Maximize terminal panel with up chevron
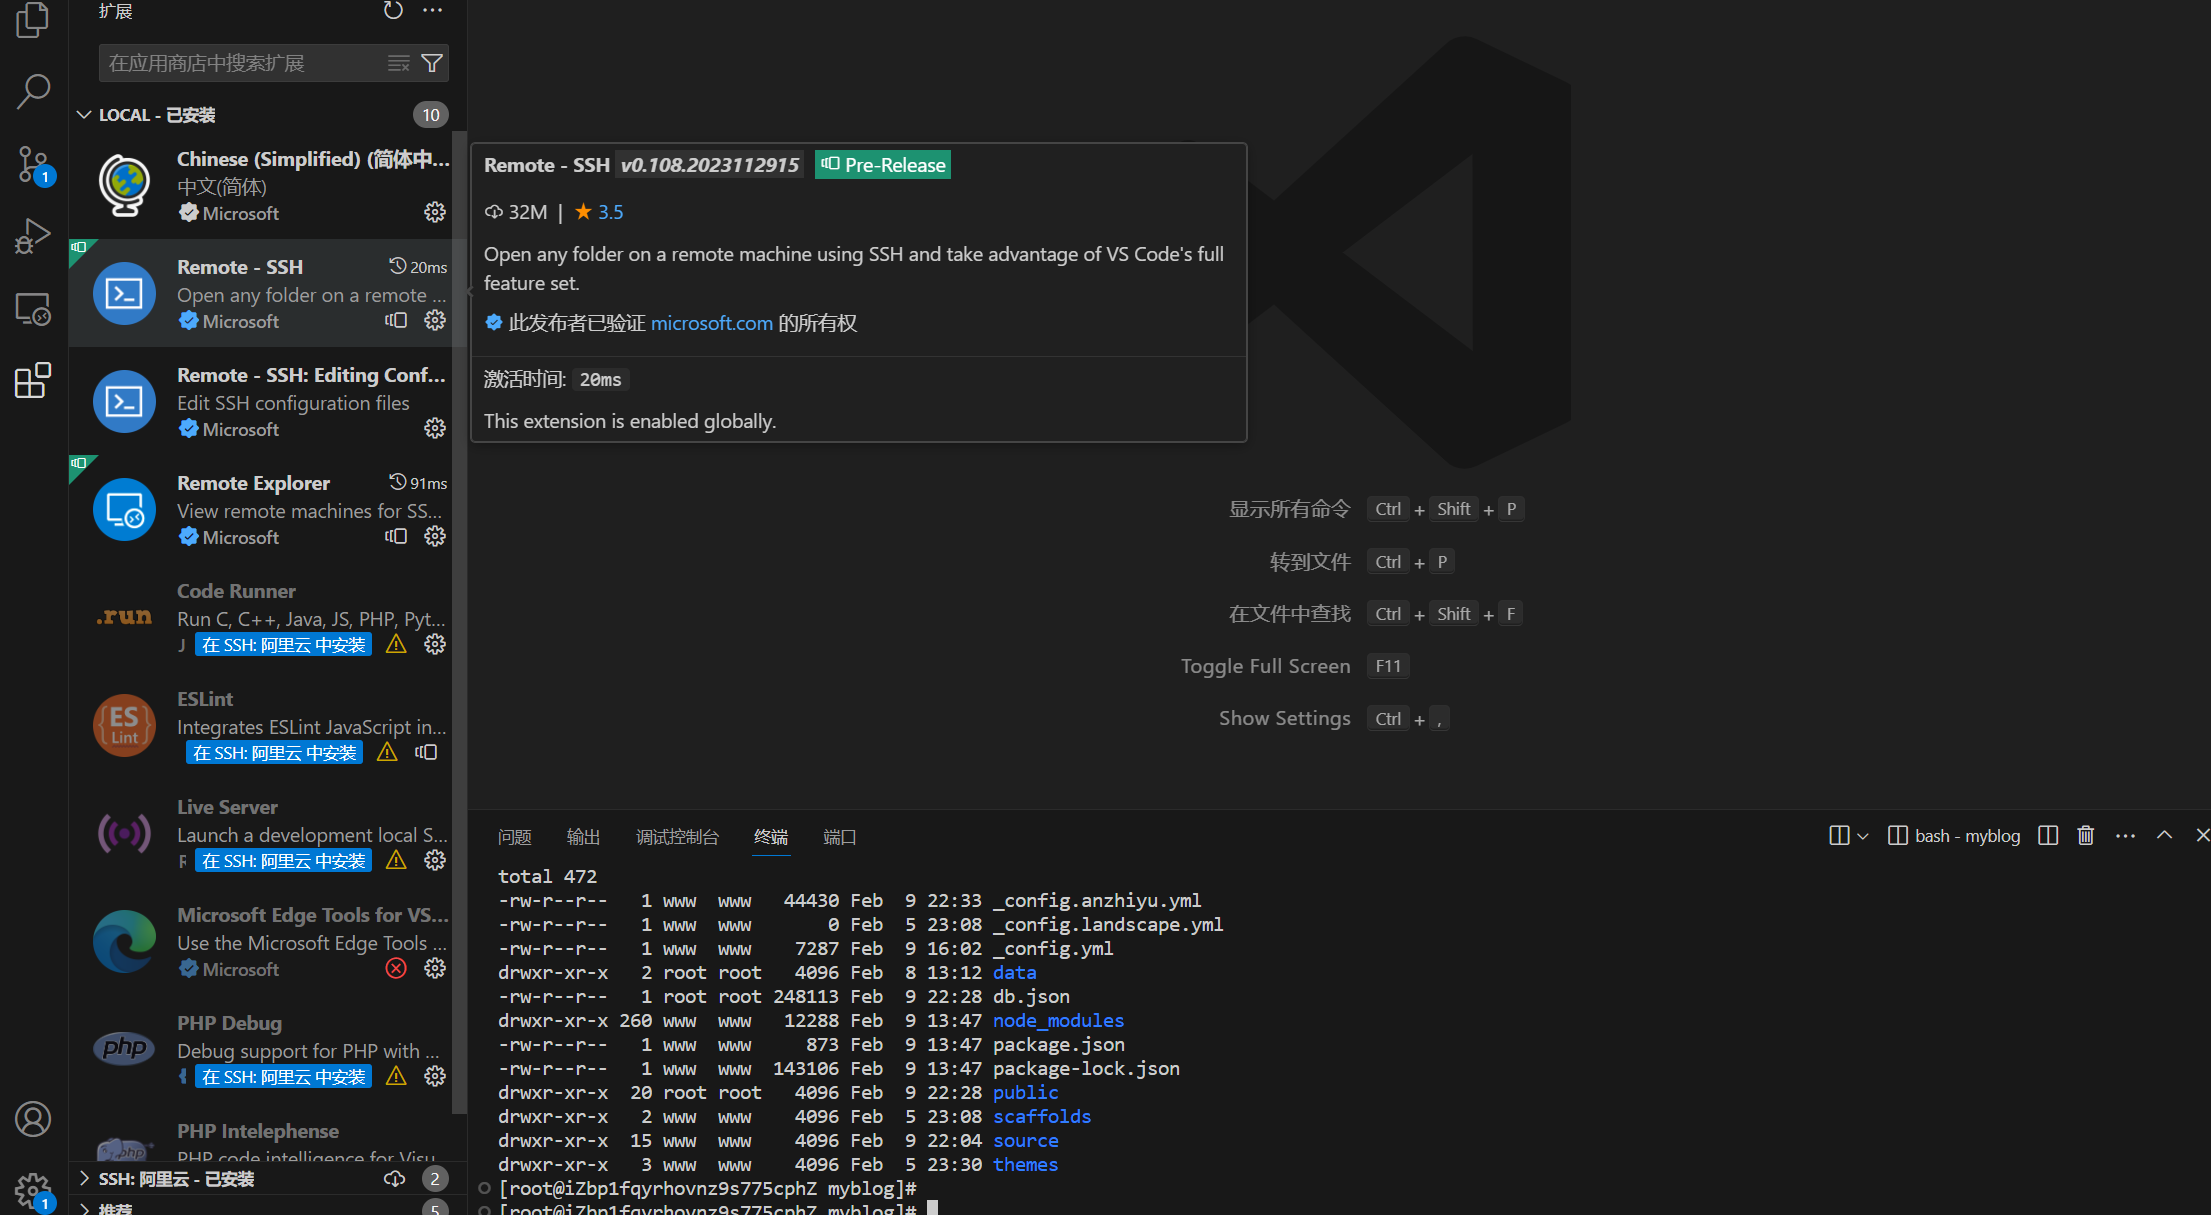2211x1215 pixels. [2164, 835]
